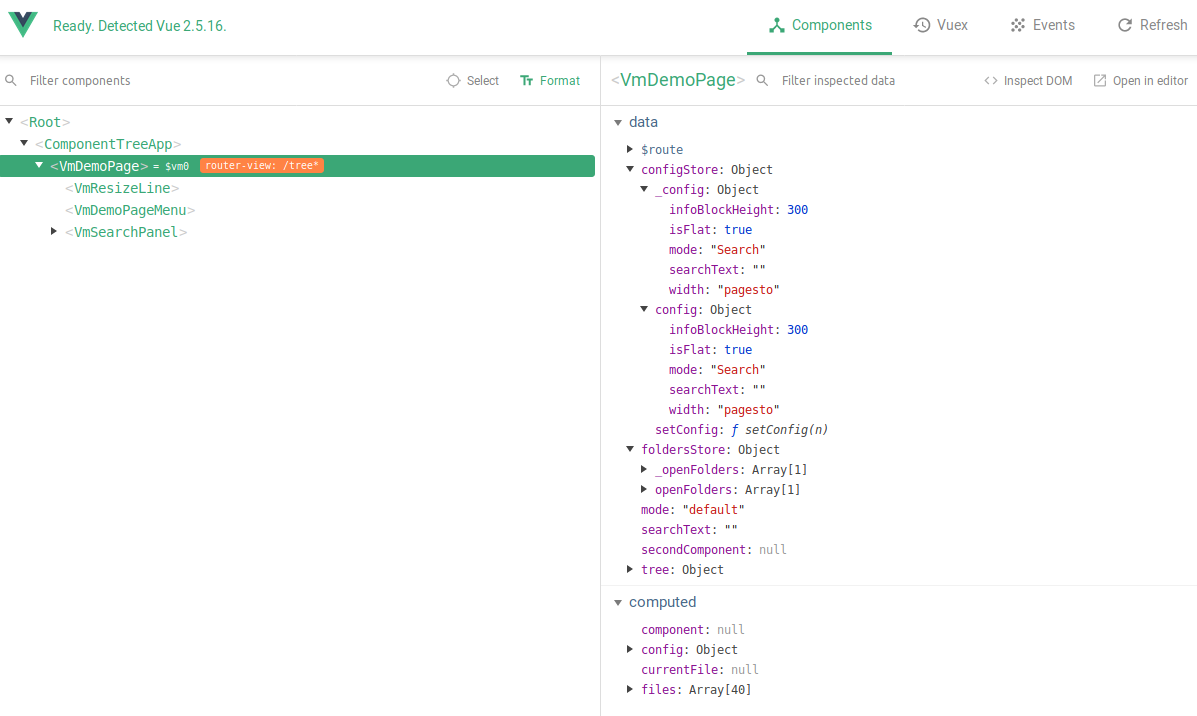The image size is (1197, 716).
Task: Select the VmSearchPanel component
Action: [x=125, y=231]
